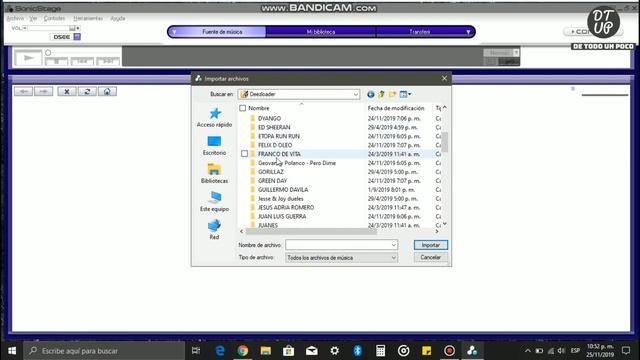Create a new folder in import dialog

392,94
